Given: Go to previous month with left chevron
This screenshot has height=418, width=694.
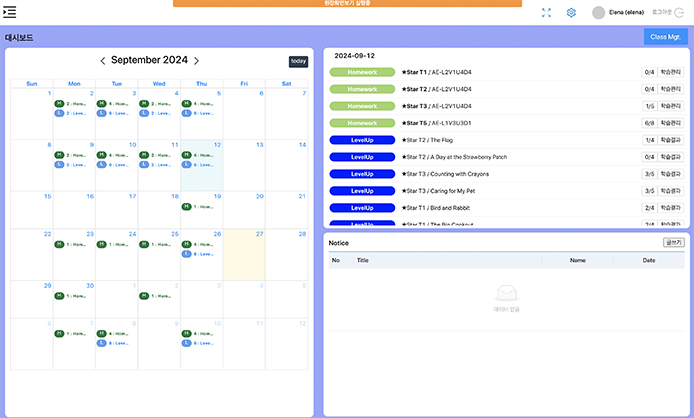Looking at the screenshot, I should 103,61.
